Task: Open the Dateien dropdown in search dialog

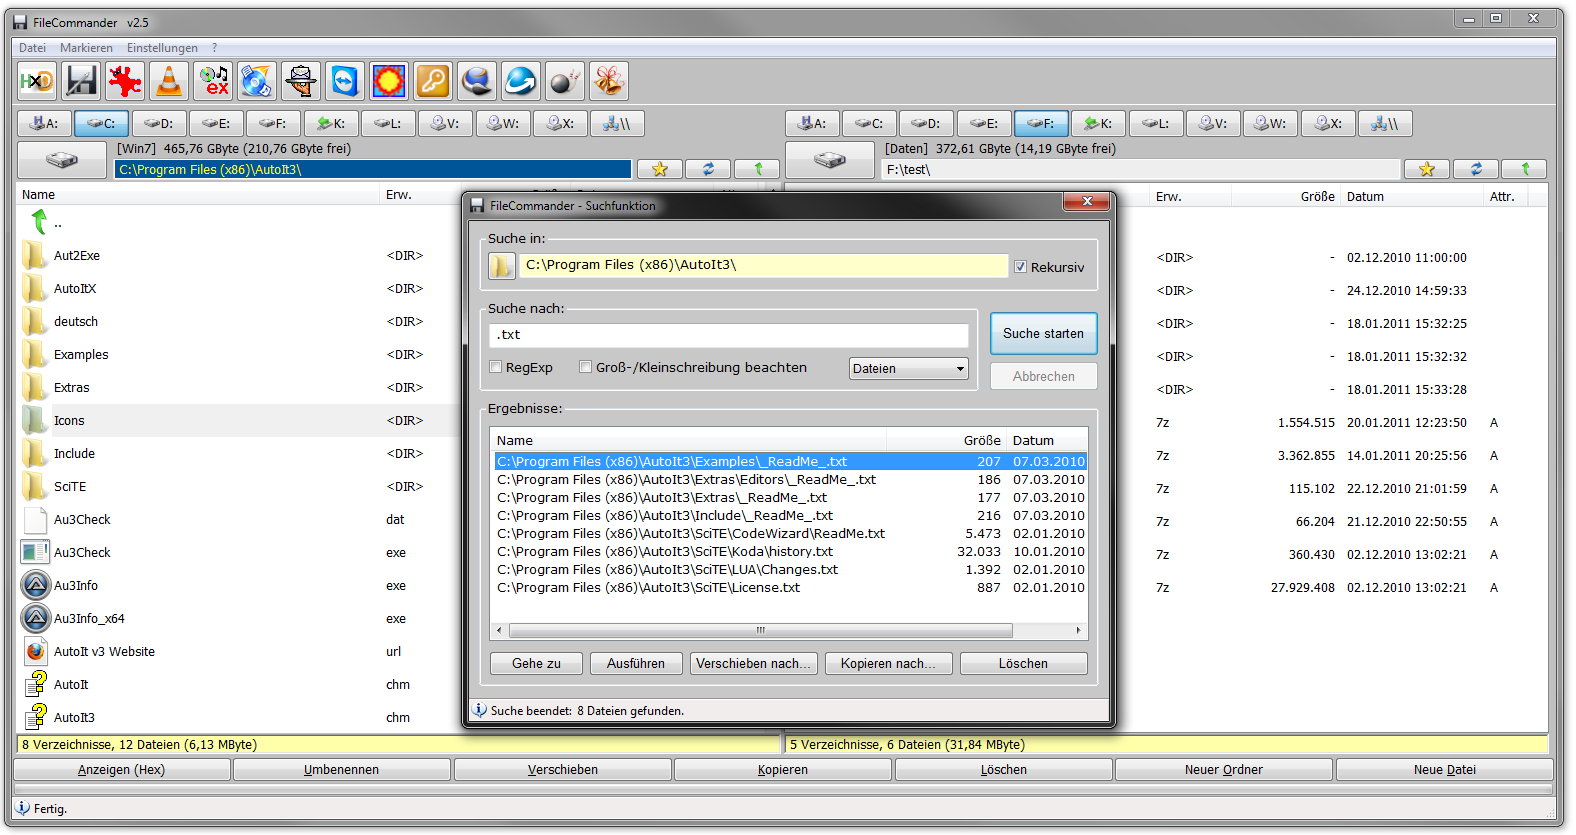Action: [x=908, y=369]
